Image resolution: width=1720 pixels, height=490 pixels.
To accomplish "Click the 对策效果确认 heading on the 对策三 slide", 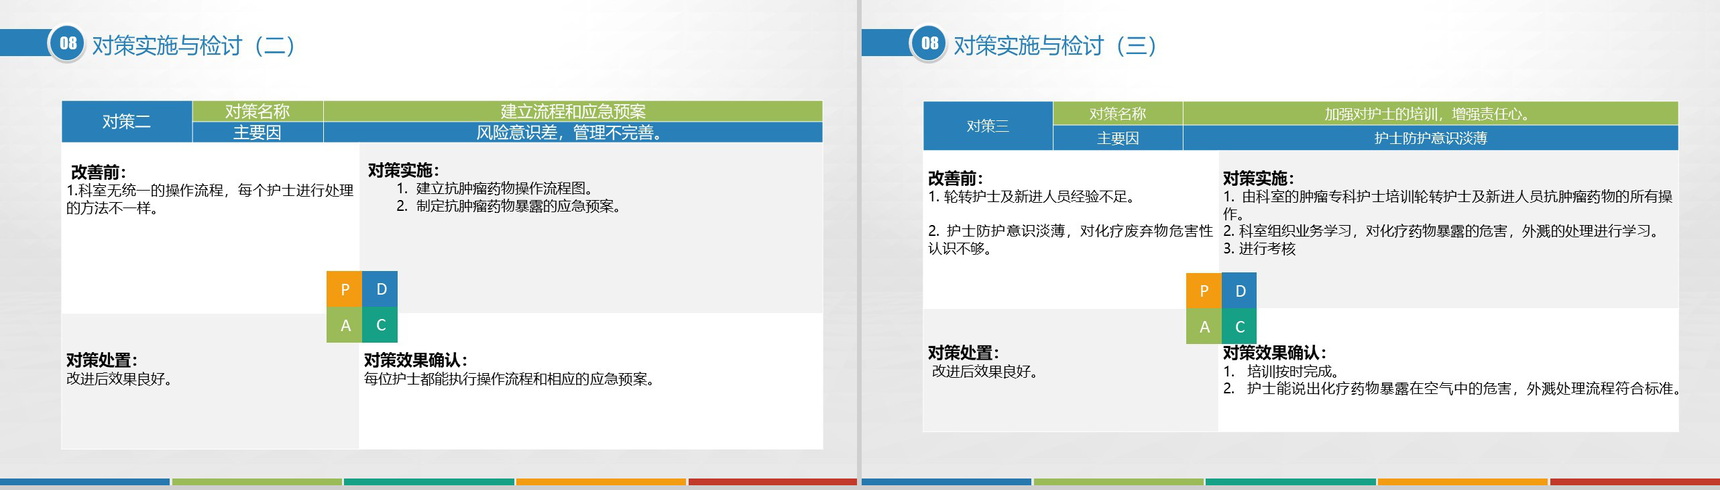I will pos(1275,352).
